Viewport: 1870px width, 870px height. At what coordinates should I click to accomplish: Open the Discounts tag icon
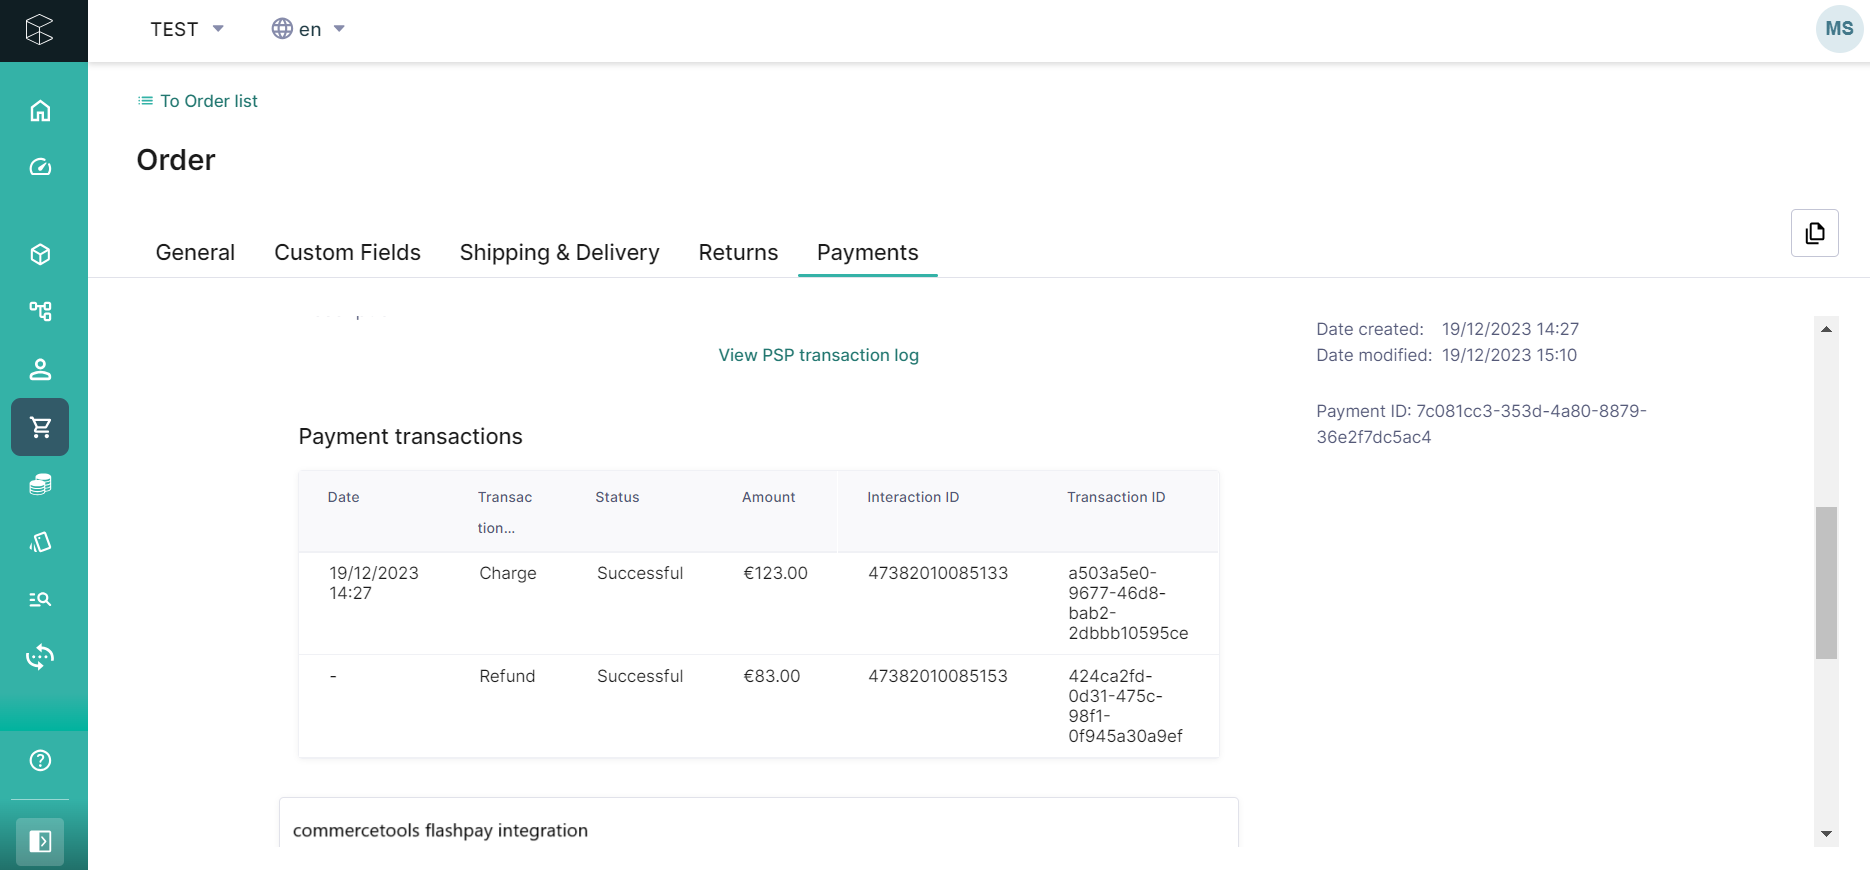point(40,542)
